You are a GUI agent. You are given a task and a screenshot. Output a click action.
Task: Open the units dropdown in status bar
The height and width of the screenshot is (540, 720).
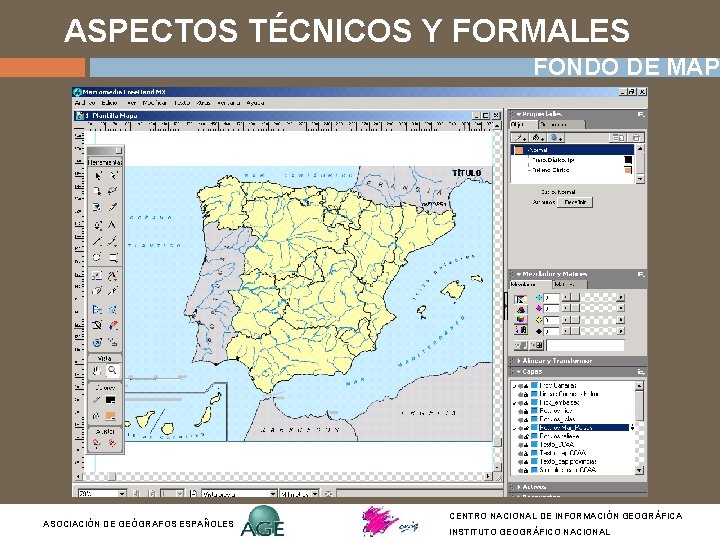pos(315,494)
